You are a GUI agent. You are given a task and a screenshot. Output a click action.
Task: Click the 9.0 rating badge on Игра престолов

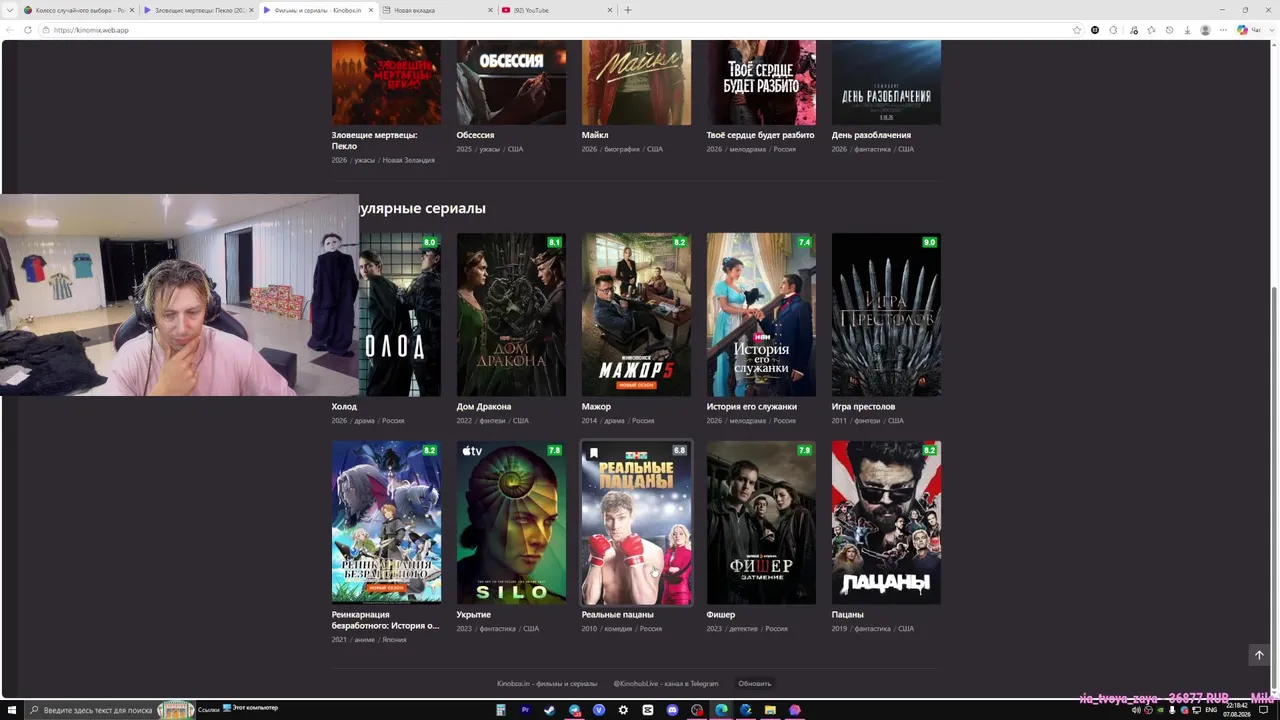929,243
